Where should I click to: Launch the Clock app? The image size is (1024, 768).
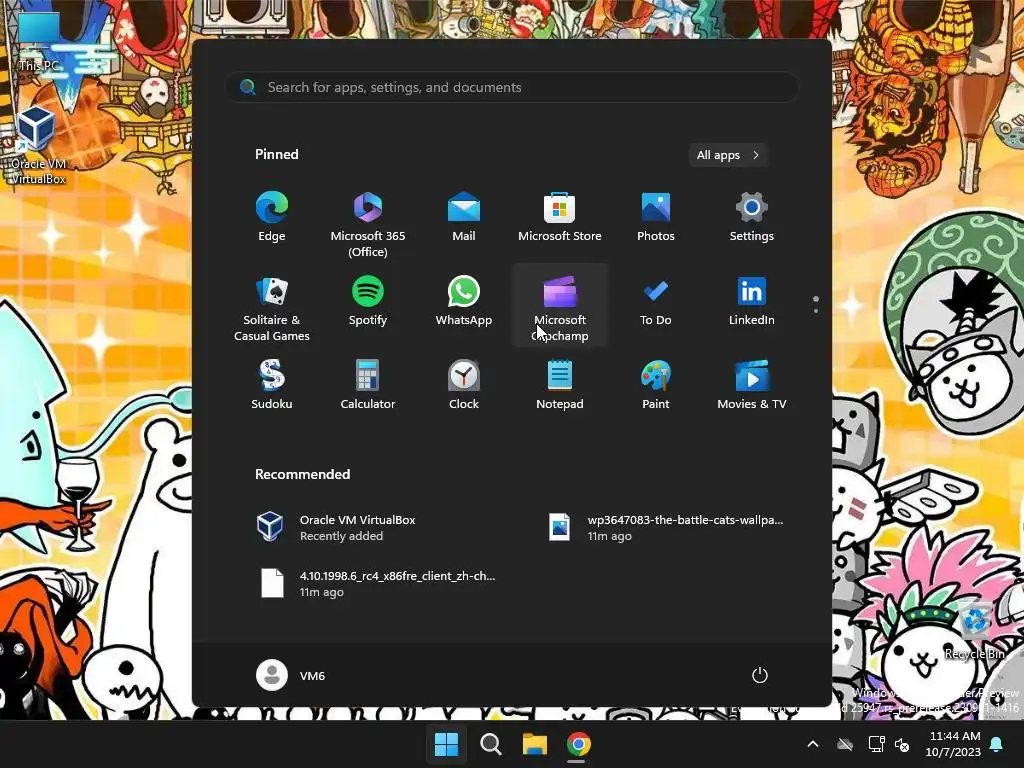click(464, 385)
